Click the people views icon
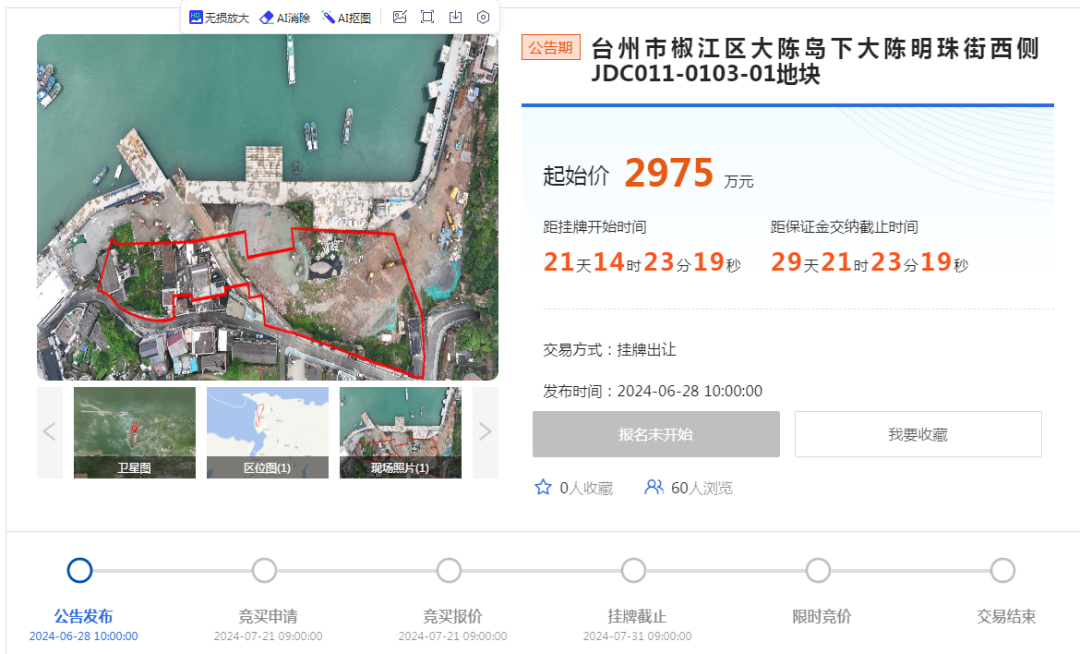This screenshot has width=1080, height=654. click(653, 487)
